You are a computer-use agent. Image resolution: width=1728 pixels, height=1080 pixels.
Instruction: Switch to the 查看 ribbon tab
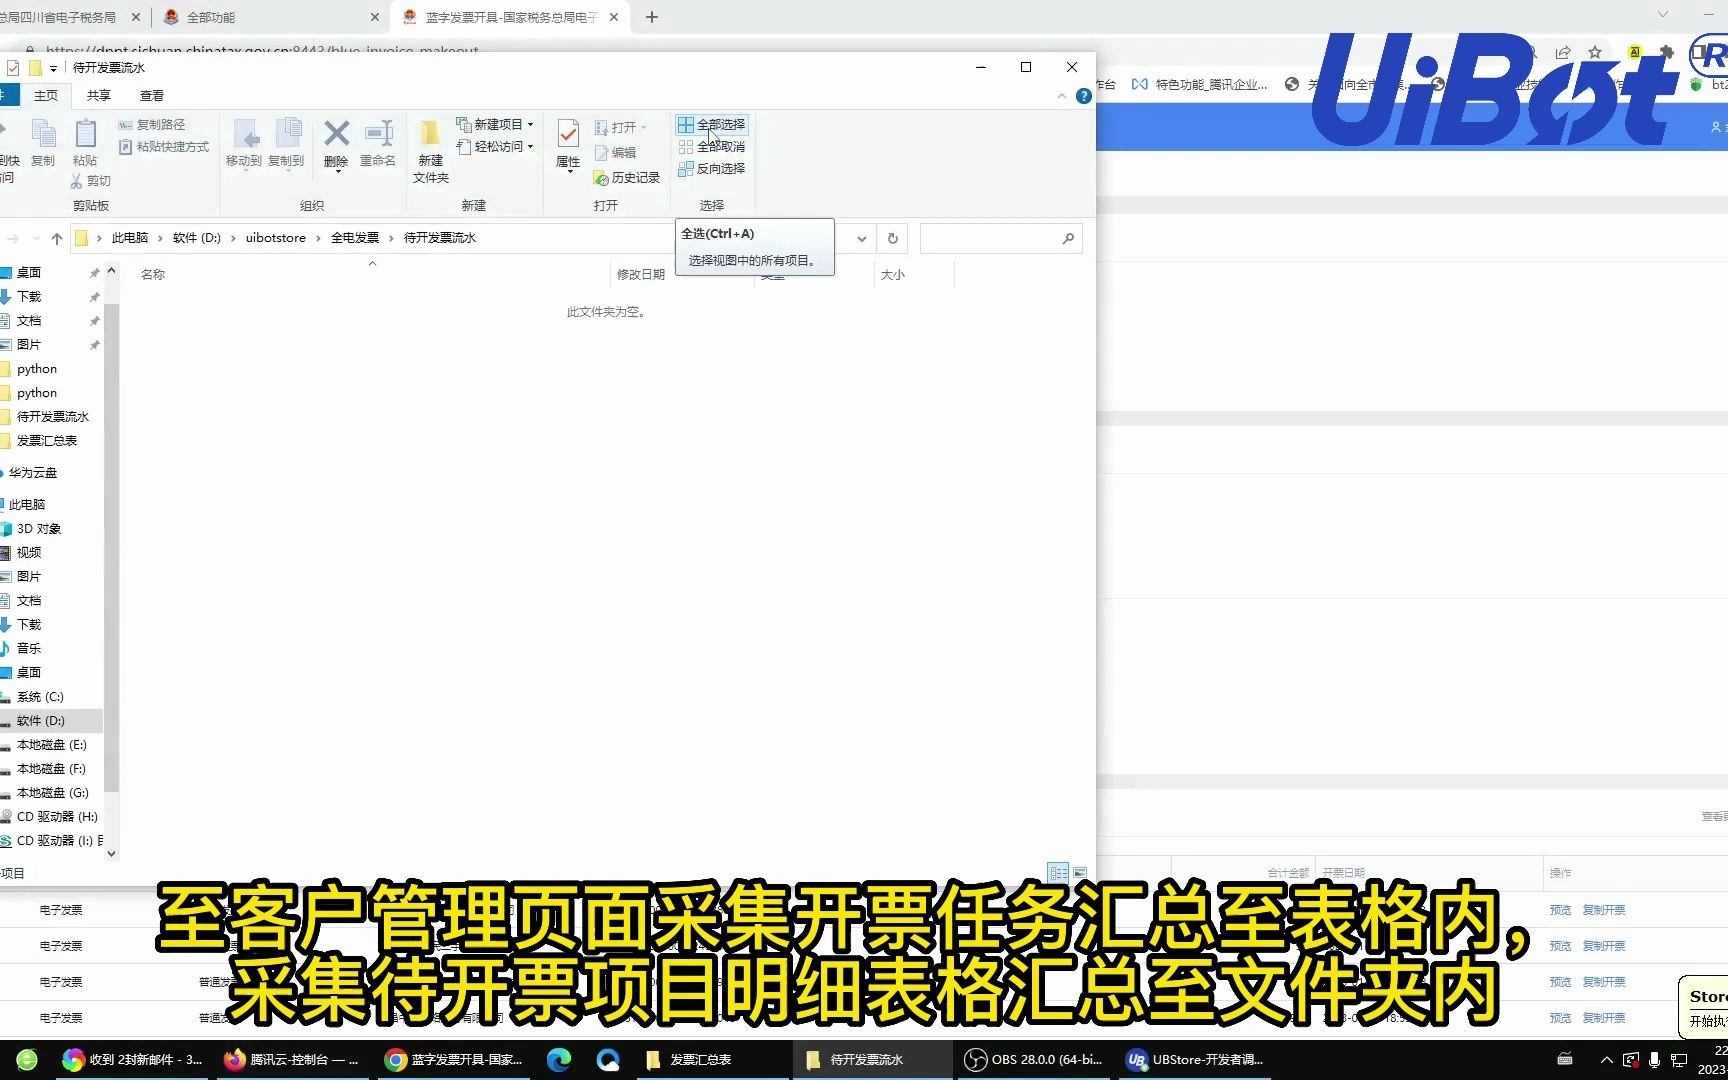tap(152, 95)
